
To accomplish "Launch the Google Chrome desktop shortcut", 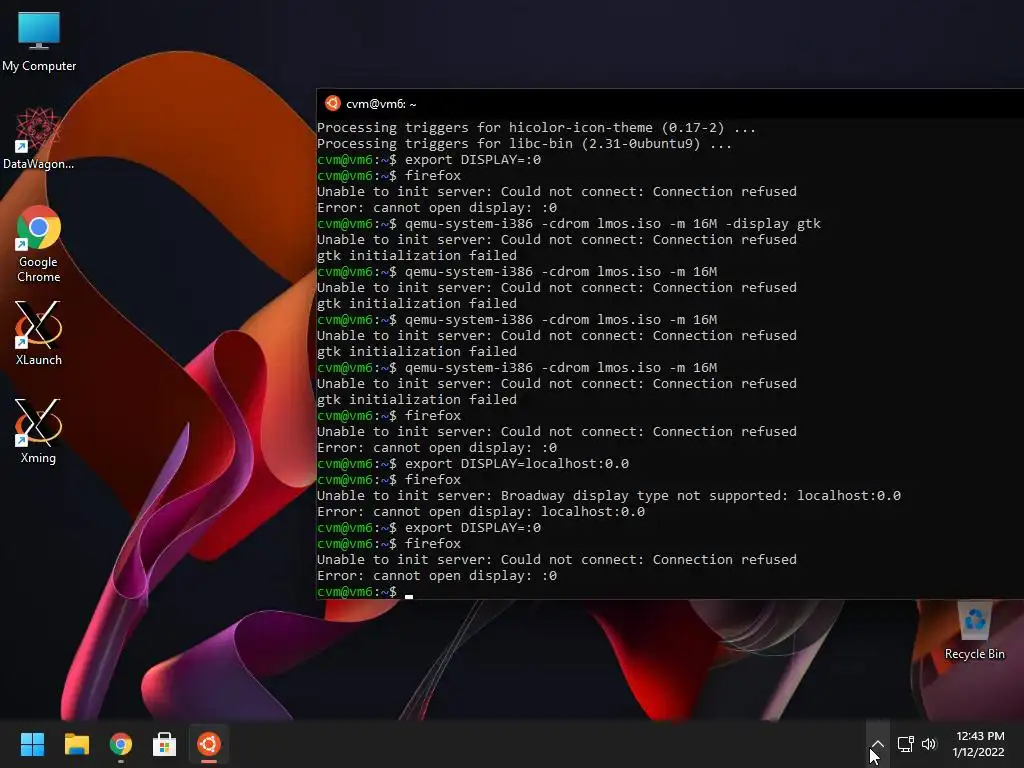I will point(39,244).
